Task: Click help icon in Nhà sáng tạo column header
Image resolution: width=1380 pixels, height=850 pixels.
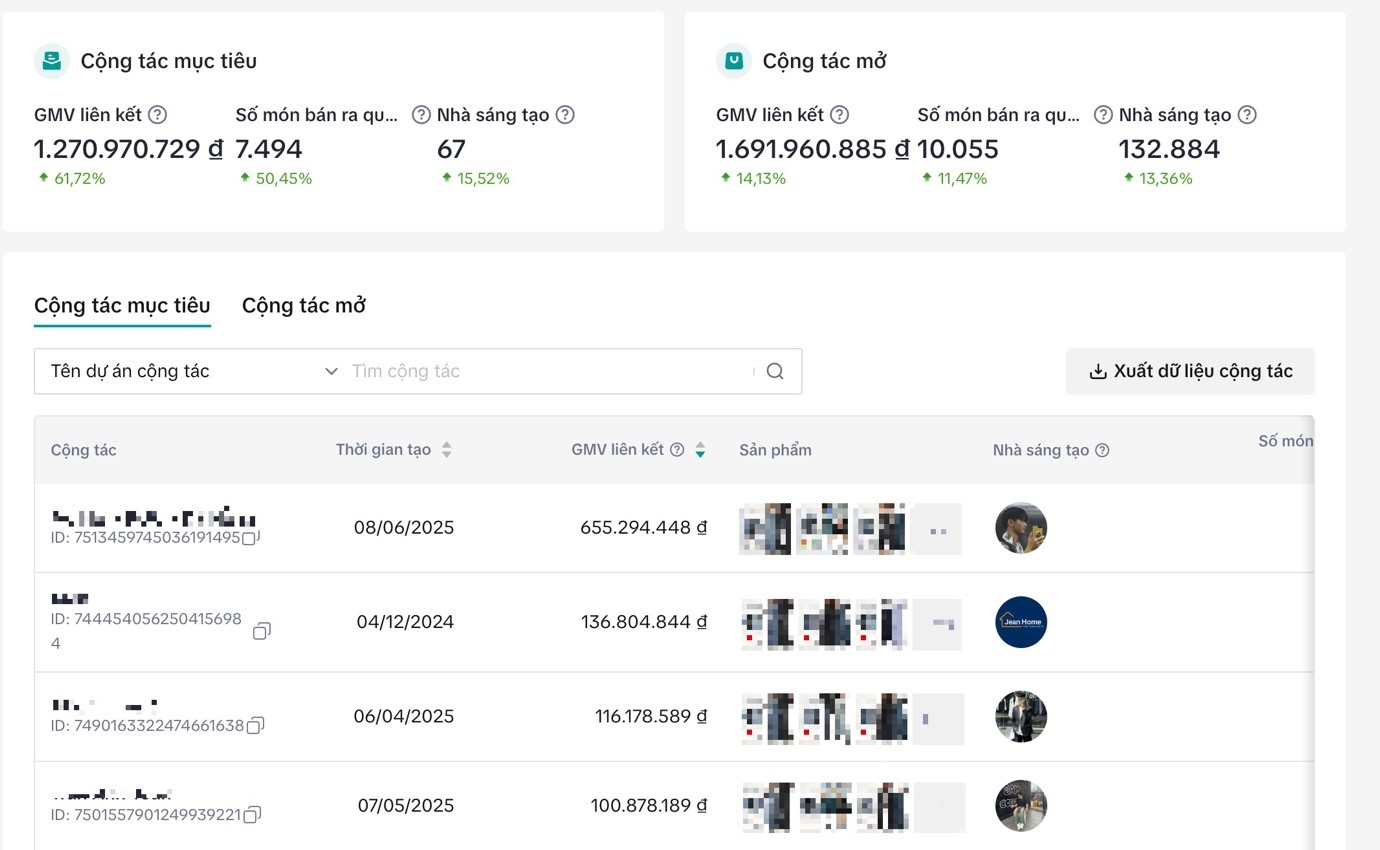Action: 1102,450
